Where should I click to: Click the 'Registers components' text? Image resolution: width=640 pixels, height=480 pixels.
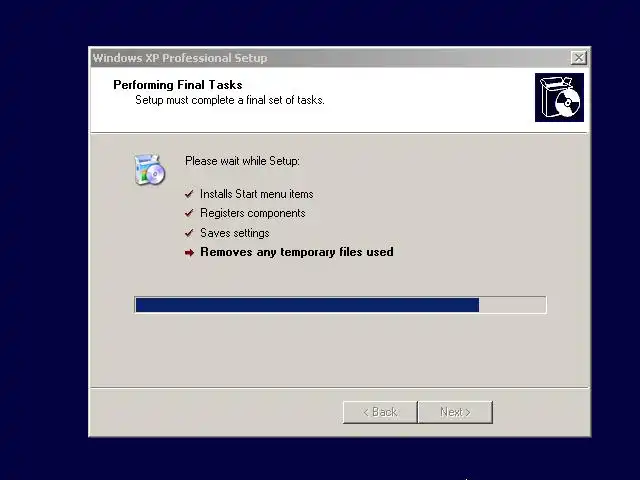pyautogui.click(x=253, y=213)
